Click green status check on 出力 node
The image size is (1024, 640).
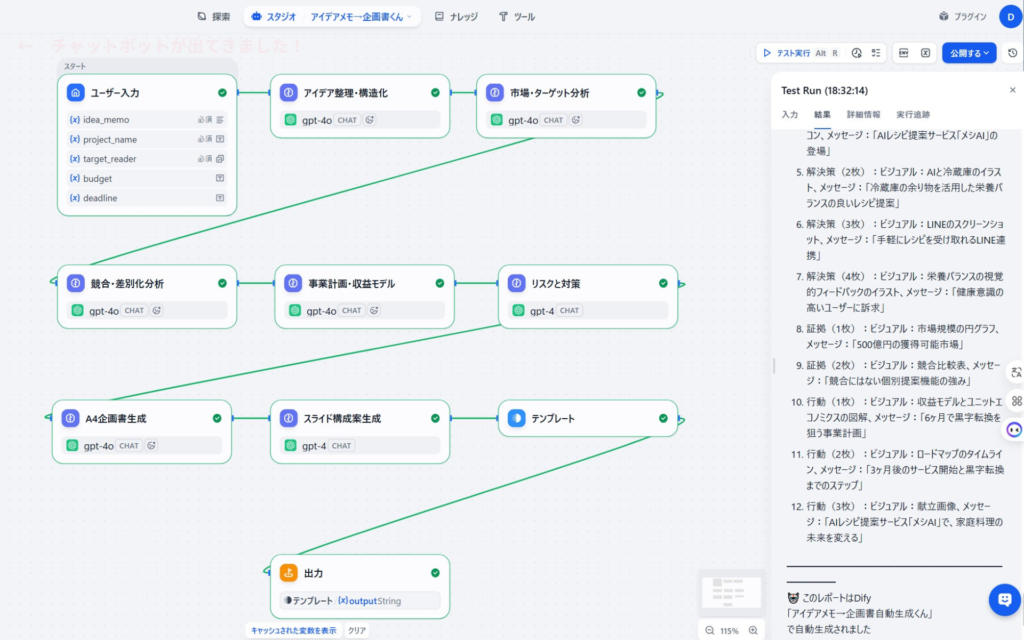point(435,573)
